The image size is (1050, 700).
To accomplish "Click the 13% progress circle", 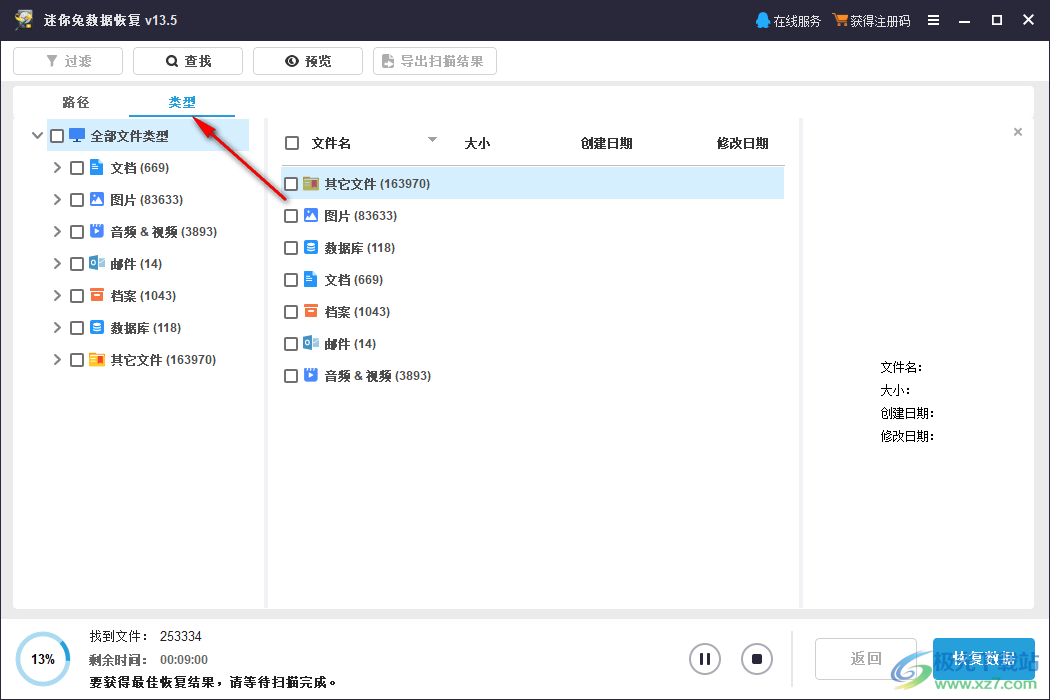I will [x=42, y=658].
